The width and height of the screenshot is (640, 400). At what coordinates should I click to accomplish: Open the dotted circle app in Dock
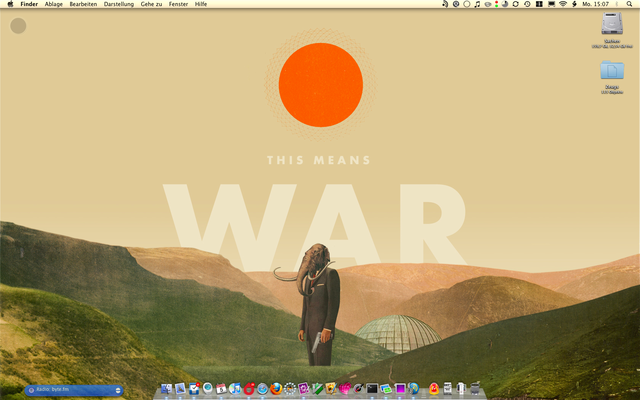pyautogui.click(x=290, y=389)
